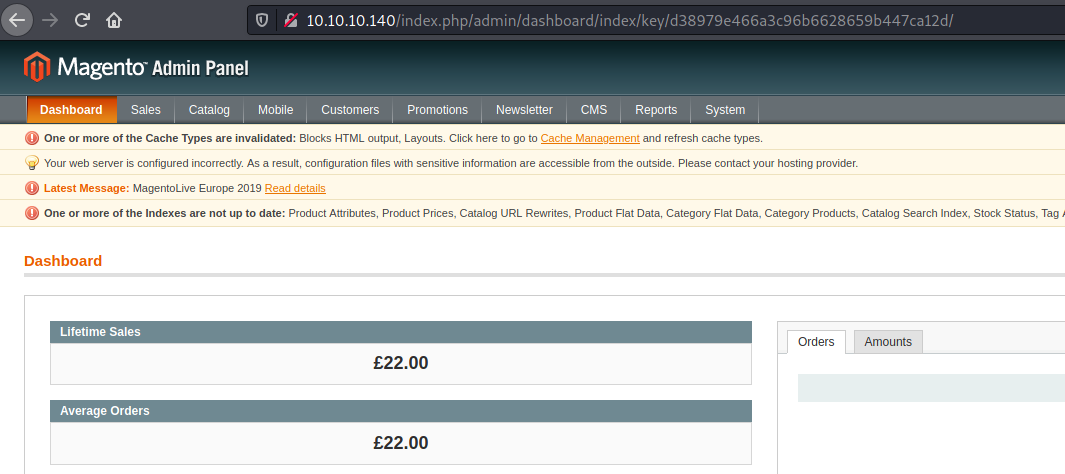Go to browser home page icon
The width and height of the screenshot is (1065, 474).
pos(114,19)
